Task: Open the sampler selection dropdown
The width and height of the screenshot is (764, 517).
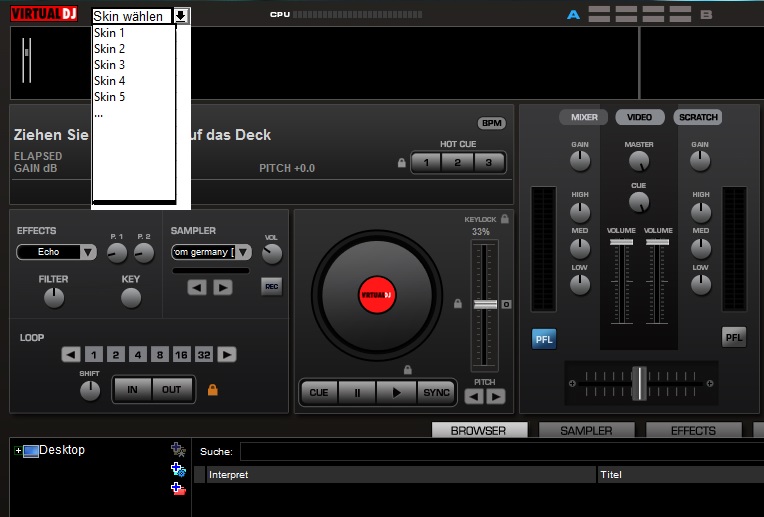Action: click(x=210, y=252)
